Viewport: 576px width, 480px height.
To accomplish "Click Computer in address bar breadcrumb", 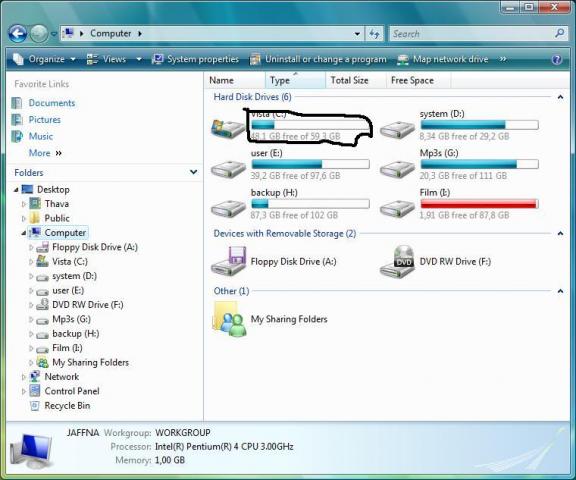I will tap(111, 33).
